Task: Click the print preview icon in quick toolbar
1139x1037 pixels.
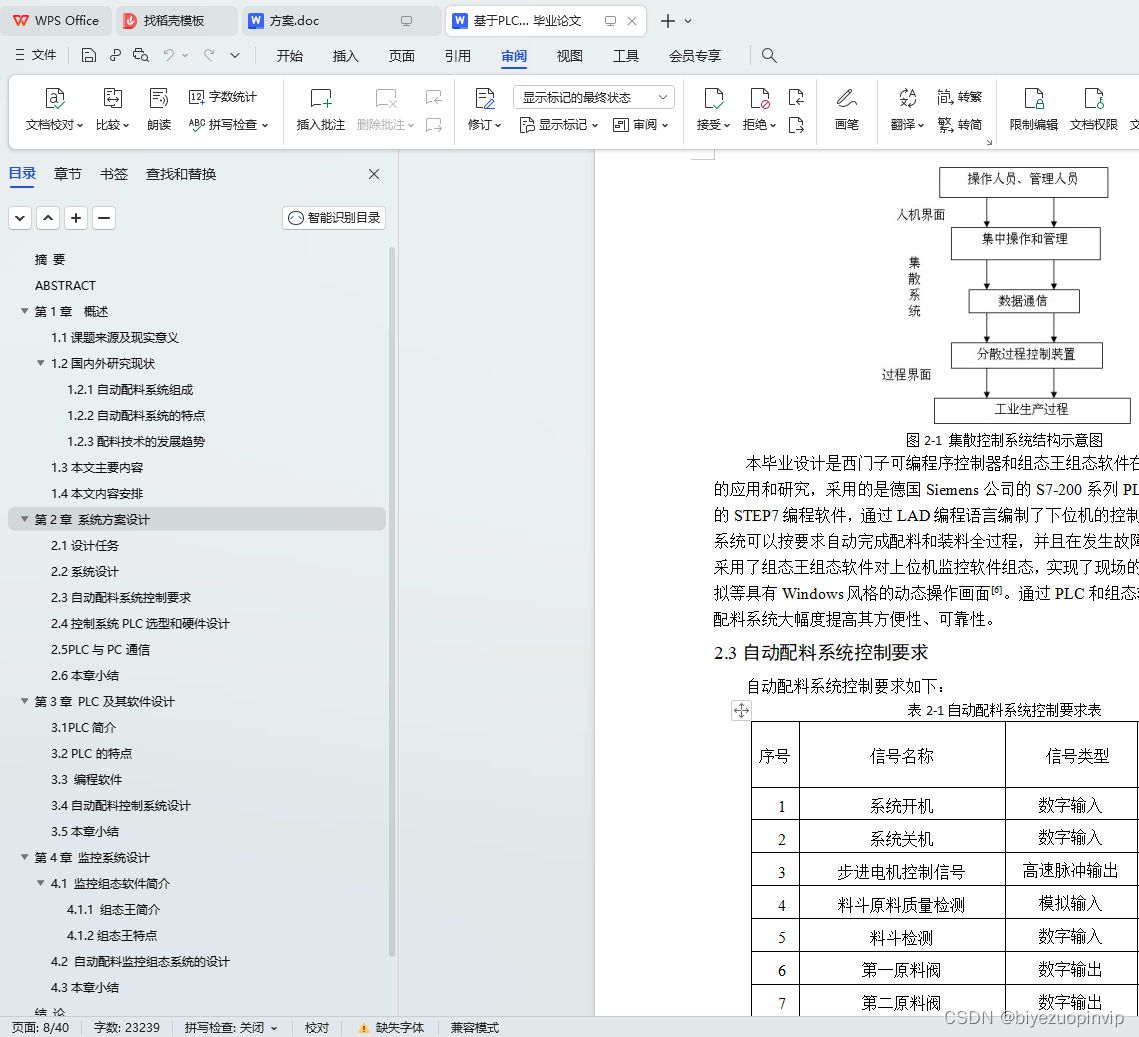Action: coord(141,55)
